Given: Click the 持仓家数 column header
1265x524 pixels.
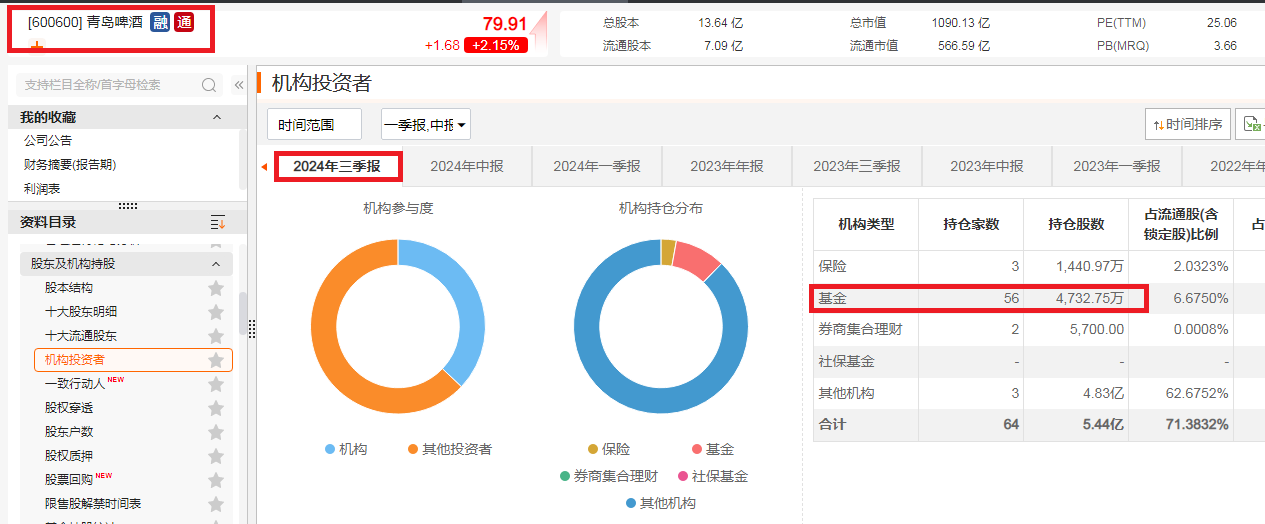Looking at the screenshot, I should pos(971,224).
